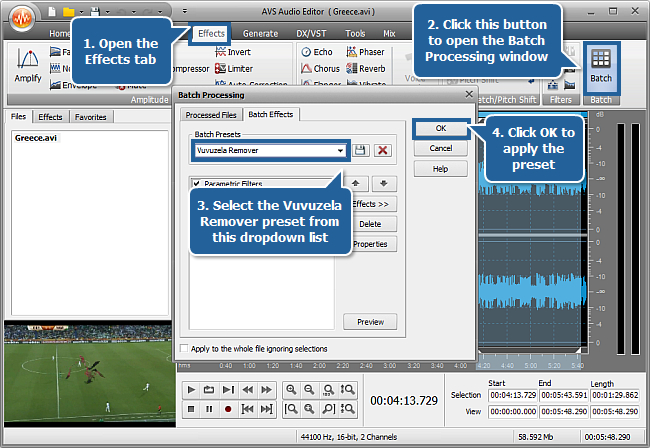Click the floppy disk save icon in title bar
Viewport: 650px width, 448px height.
click(95, 12)
